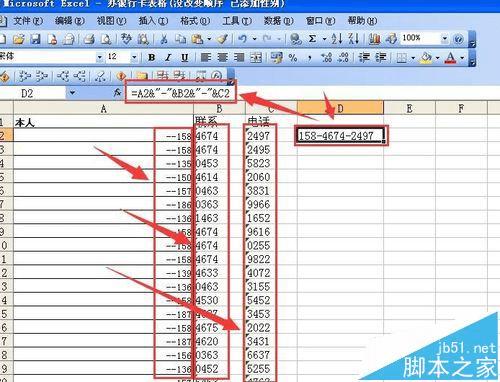Open the 插入(I) menu
The height and width of the screenshot is (382, 500).
point(153,21)
